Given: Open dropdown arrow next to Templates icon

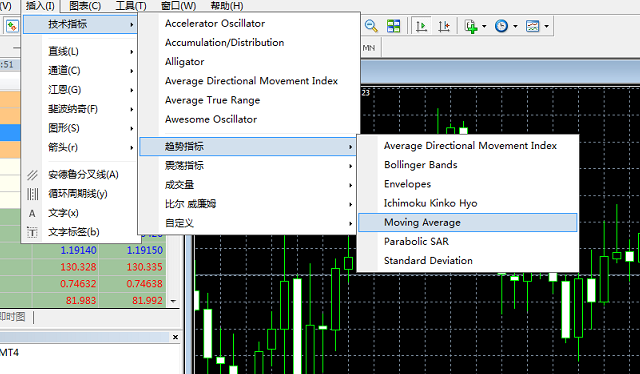Looking at the screenshot, I should pyautogui.click(x=546, y=27).
